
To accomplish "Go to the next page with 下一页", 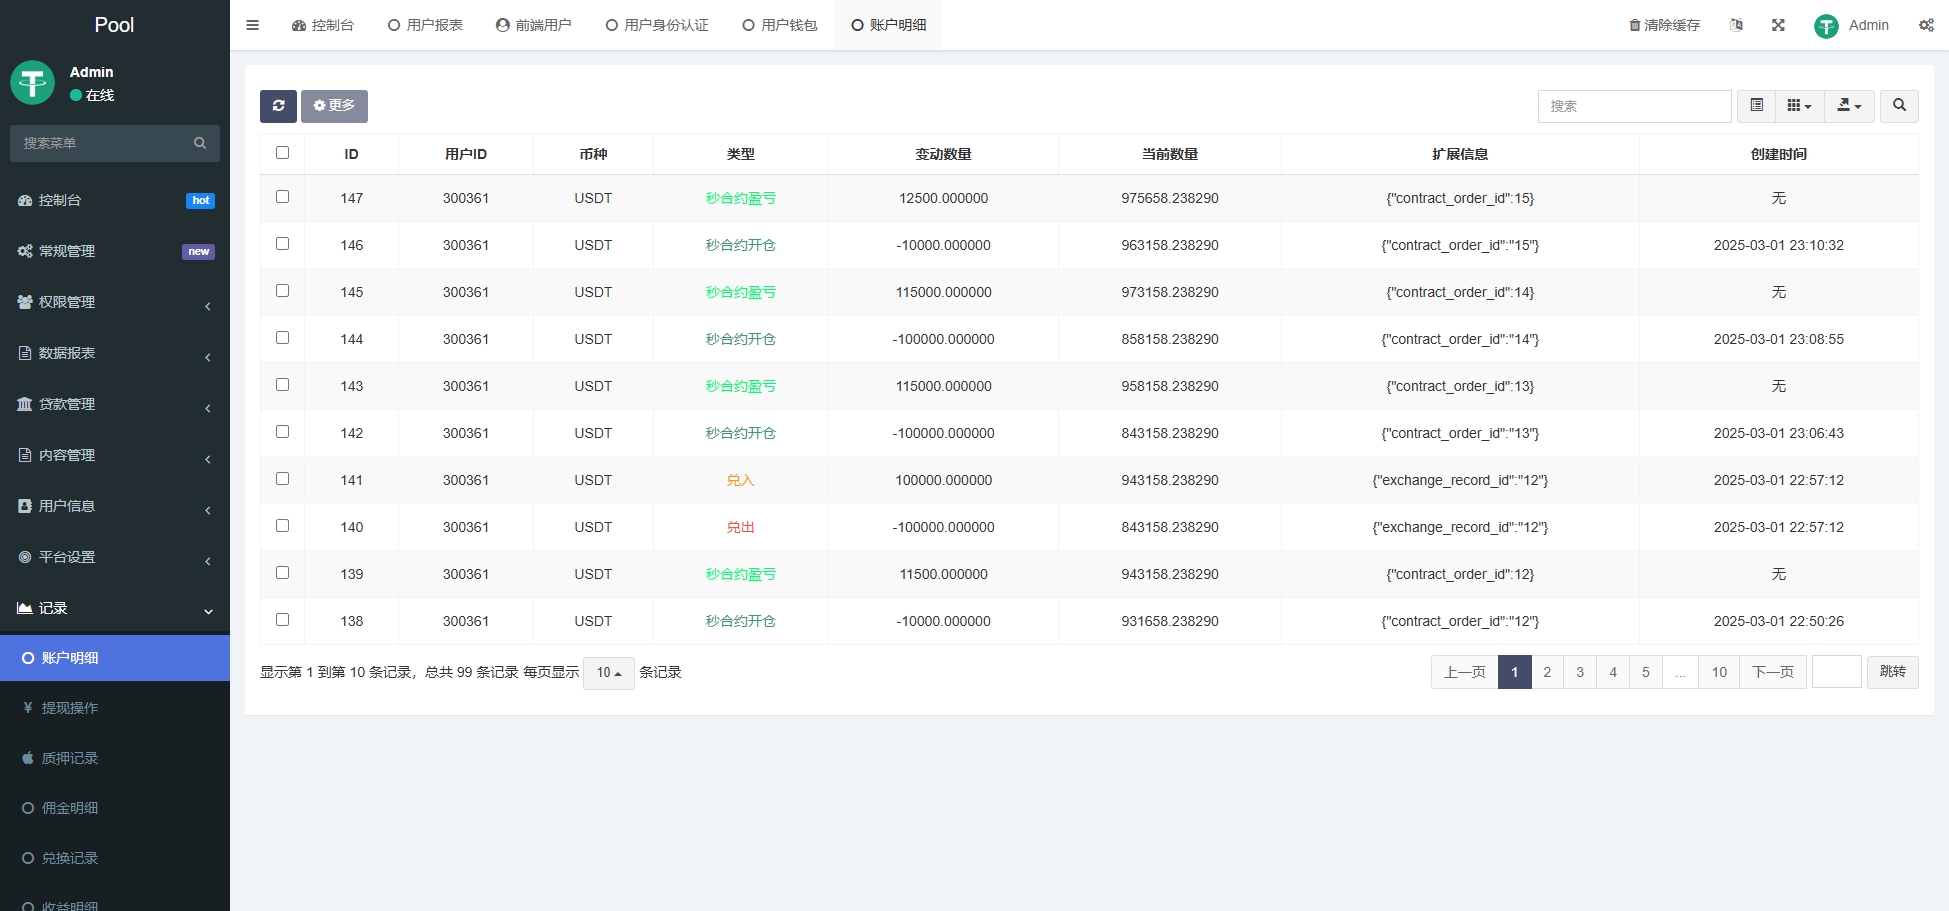I will point(1772,672).
